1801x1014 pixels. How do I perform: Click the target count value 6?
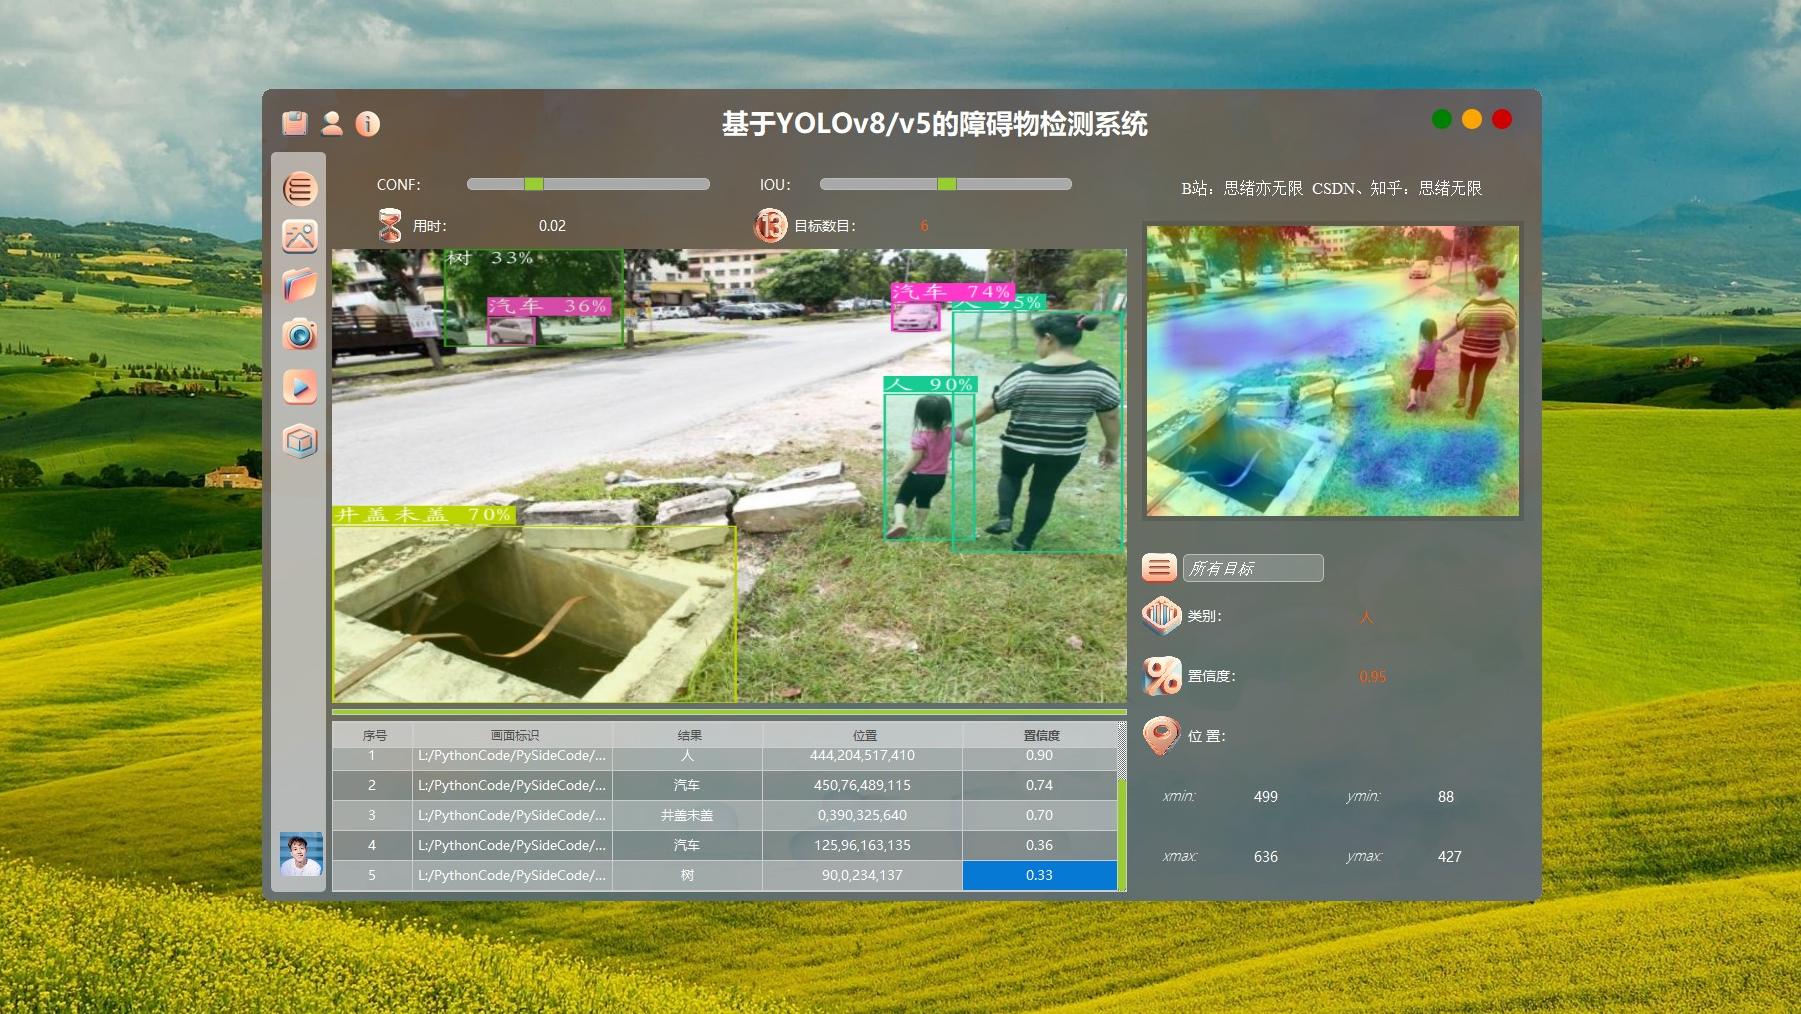[x=924, y=226]
